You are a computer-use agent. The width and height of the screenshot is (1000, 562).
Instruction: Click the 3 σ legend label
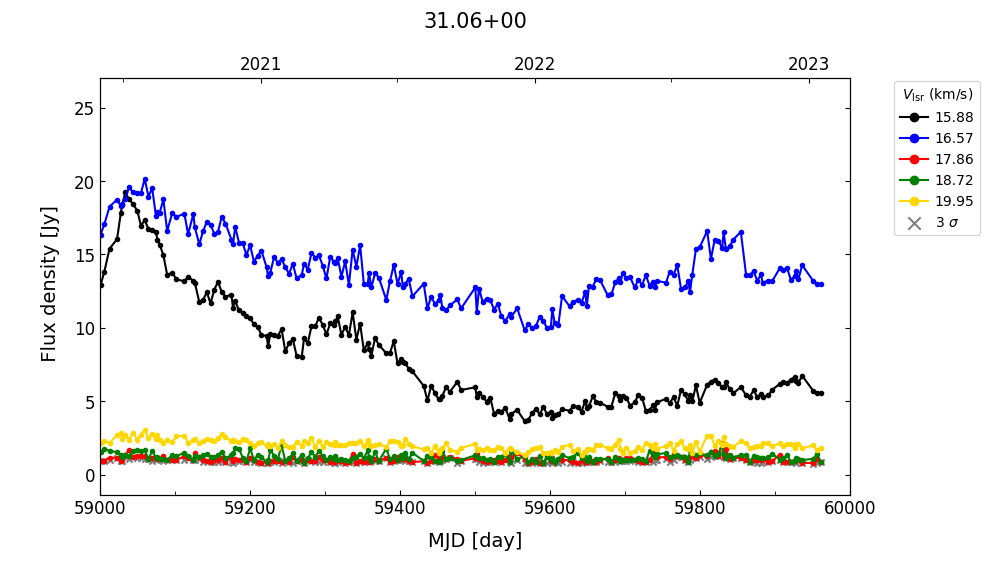[x=946, y=223]
